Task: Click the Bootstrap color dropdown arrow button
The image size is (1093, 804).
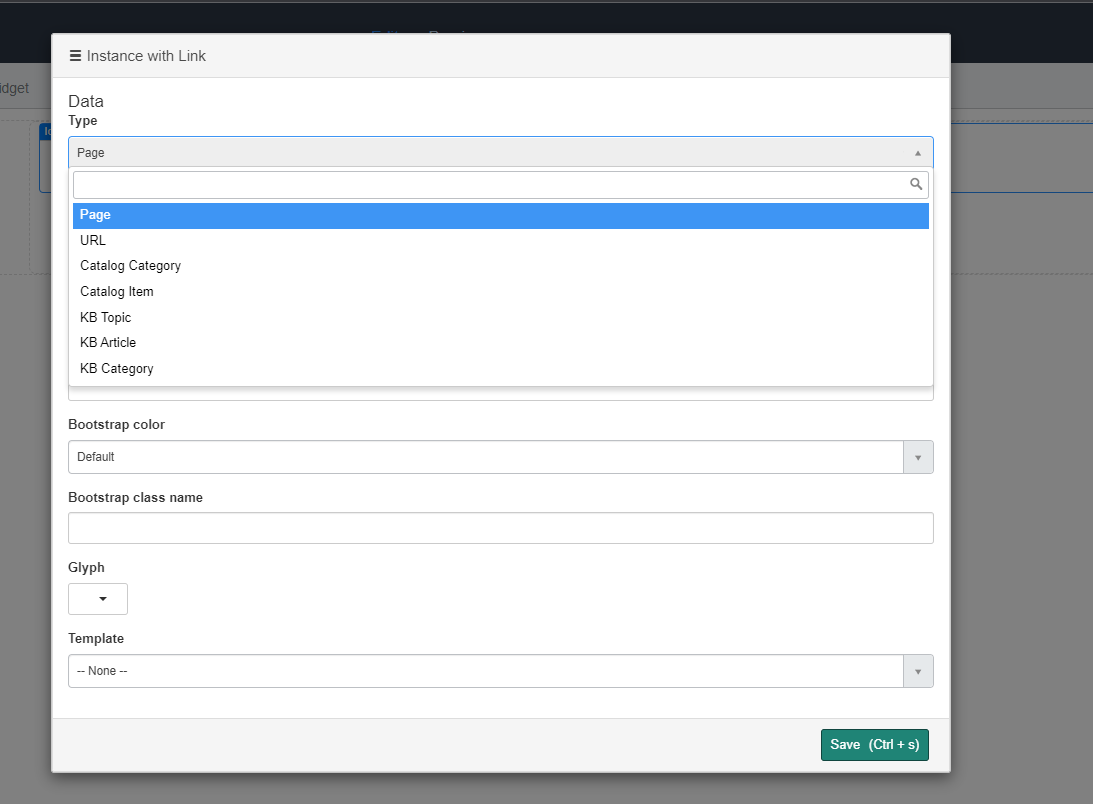Action: click(x=917, y=456)
